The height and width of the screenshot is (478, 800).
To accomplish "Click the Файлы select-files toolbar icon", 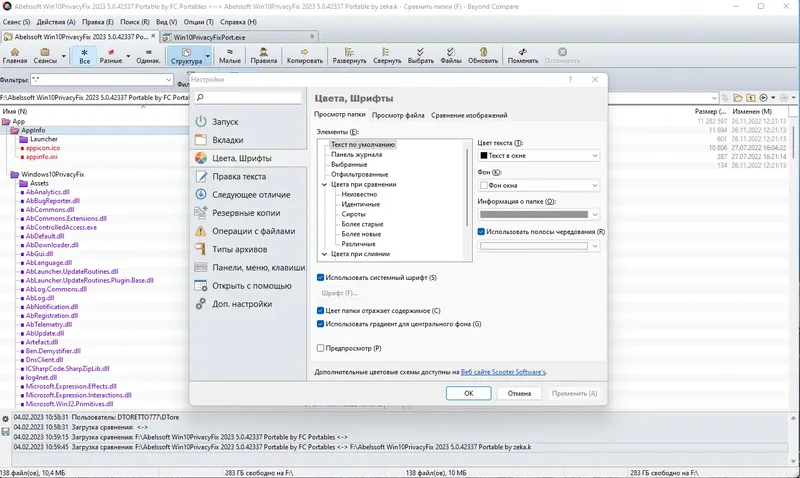I will pos(451,56).
